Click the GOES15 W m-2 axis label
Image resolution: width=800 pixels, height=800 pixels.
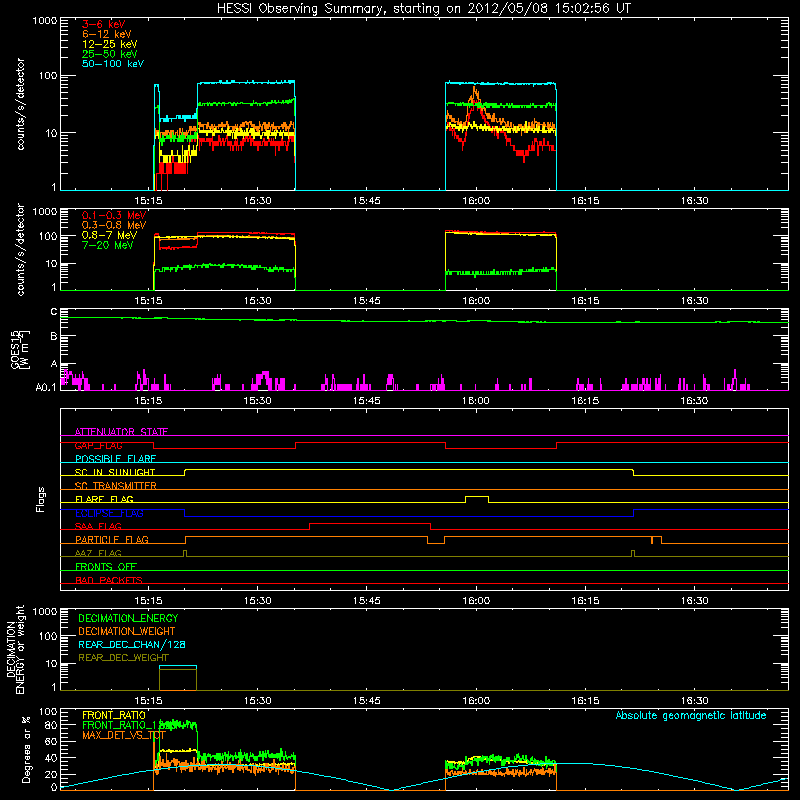pyautogui.click(x=20, y=349)
